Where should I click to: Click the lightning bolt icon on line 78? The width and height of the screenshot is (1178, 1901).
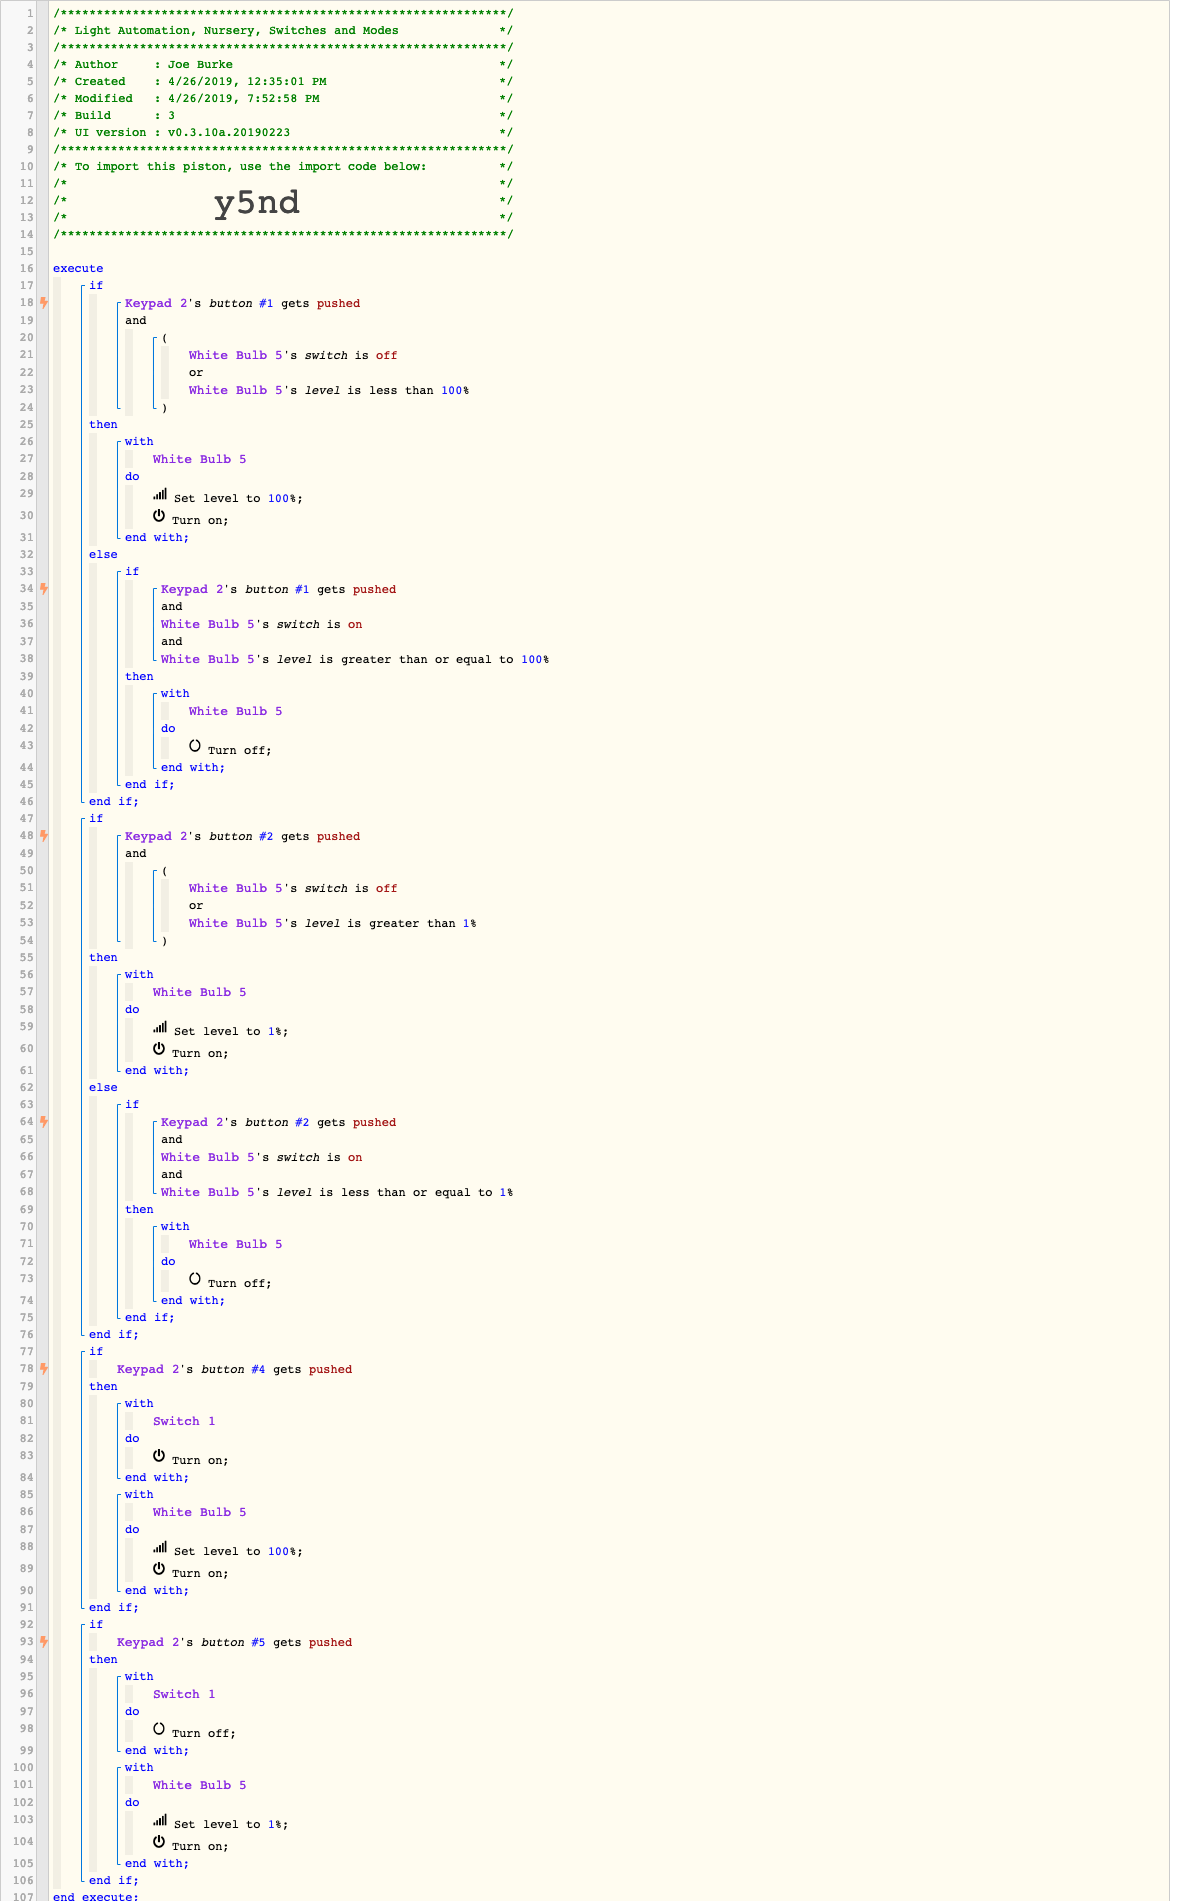click(x=44, y=1369)
